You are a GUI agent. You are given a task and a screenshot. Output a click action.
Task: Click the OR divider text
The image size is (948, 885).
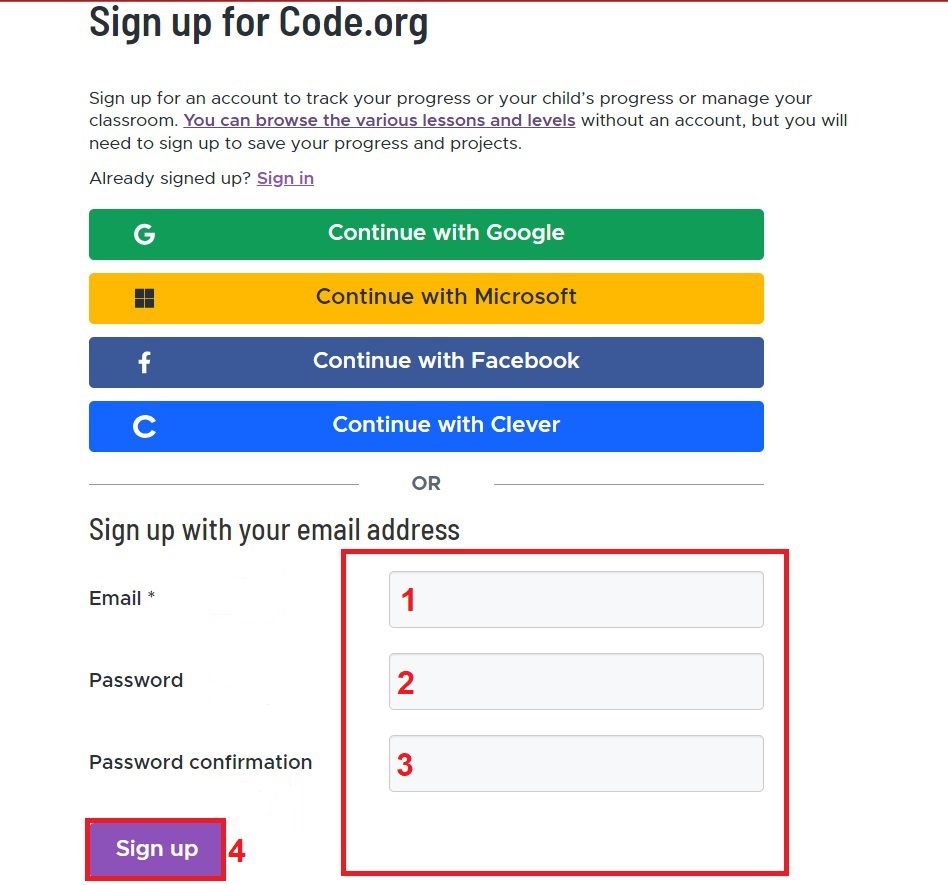(x=426, y=483)
